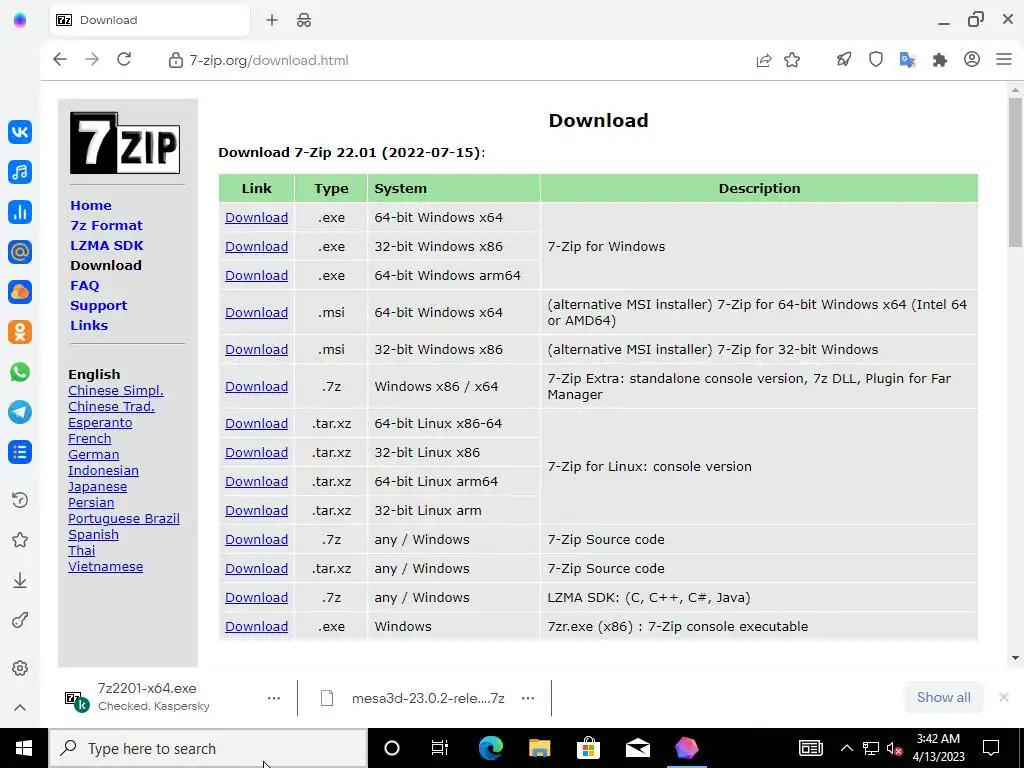Open the browser hamburger menu
The width and height of the screenshot is (1024, 768).
pos(1004,59)
